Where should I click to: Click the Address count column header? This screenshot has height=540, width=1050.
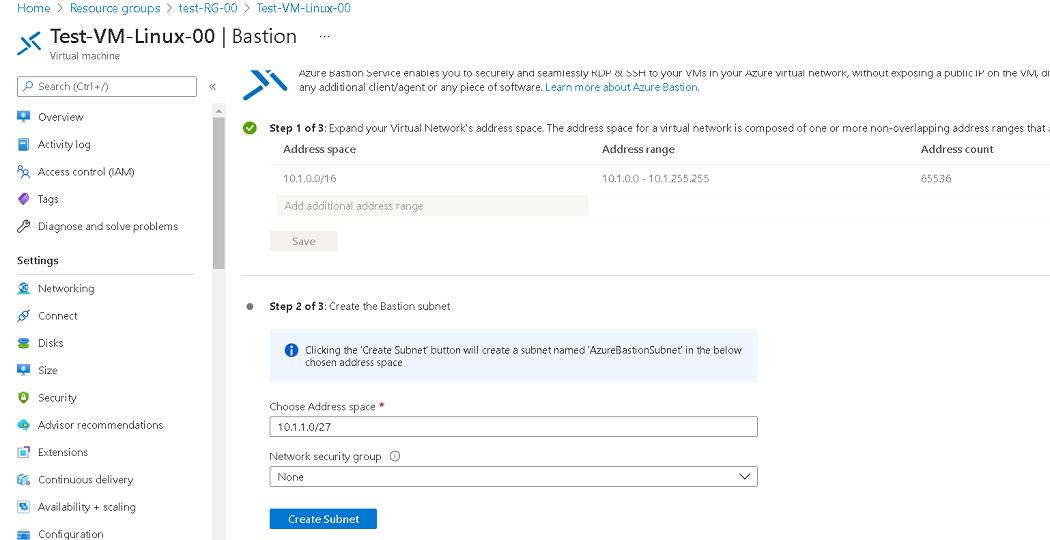point(957,149)
